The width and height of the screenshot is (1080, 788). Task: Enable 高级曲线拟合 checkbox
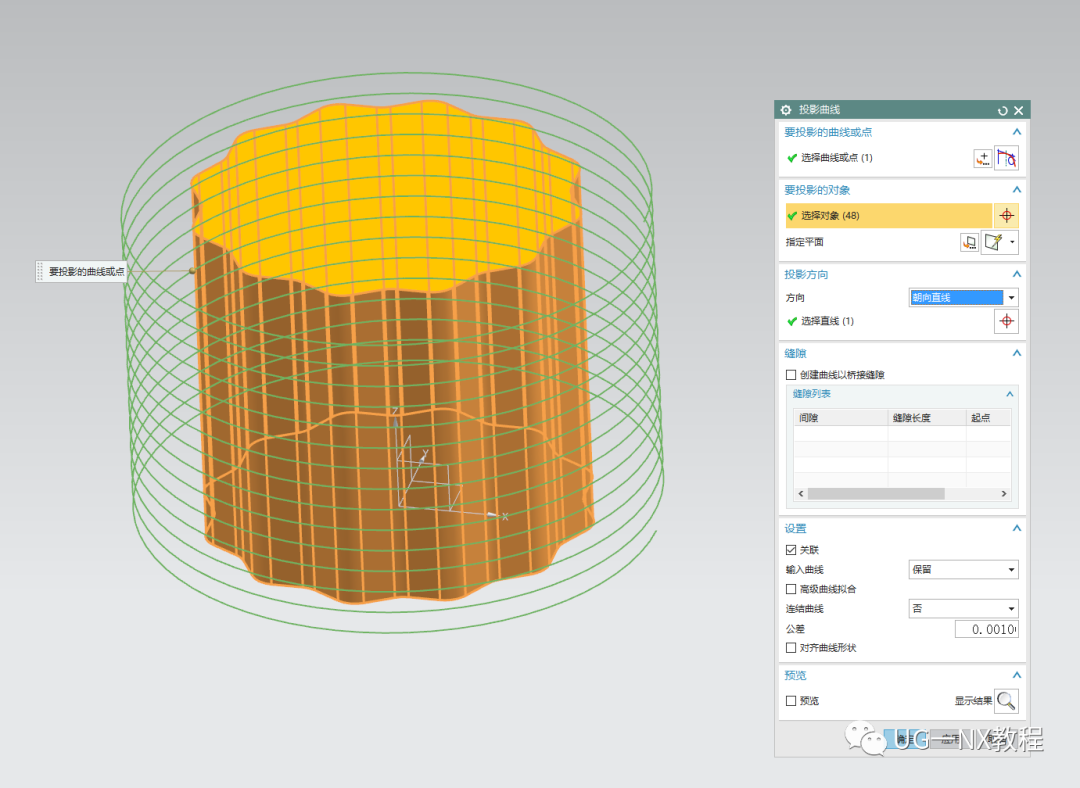point(791,589)
